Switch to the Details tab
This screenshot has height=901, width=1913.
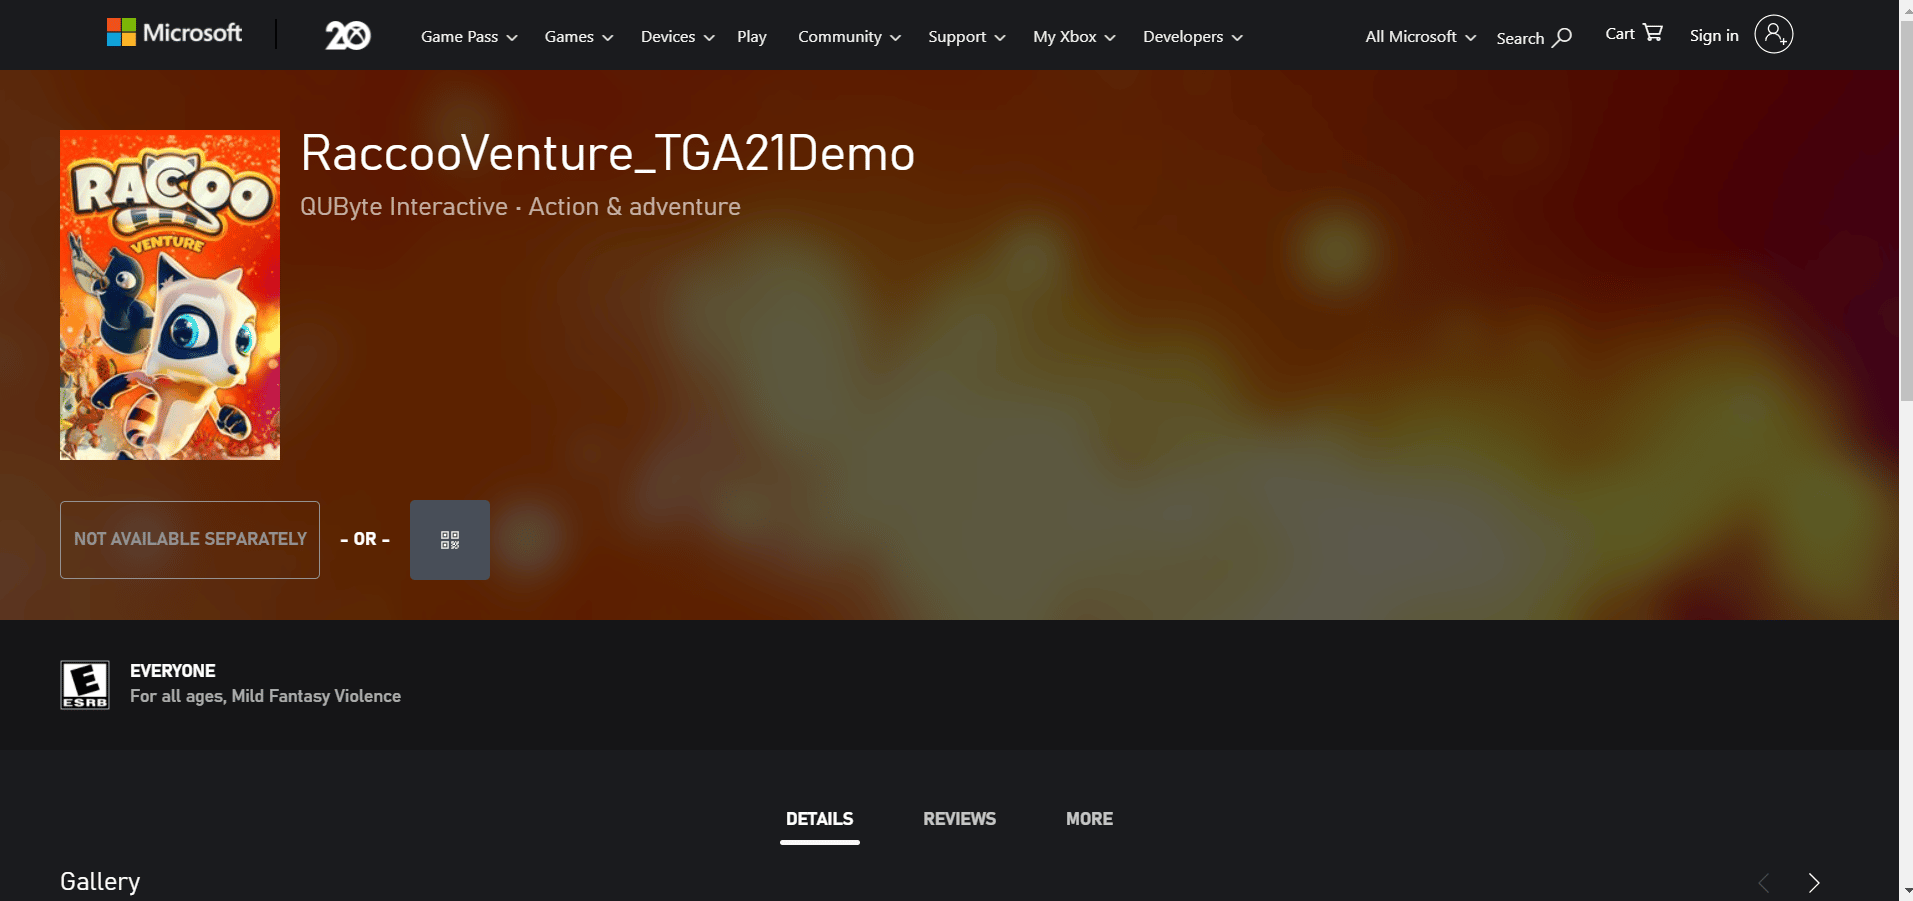820,819
